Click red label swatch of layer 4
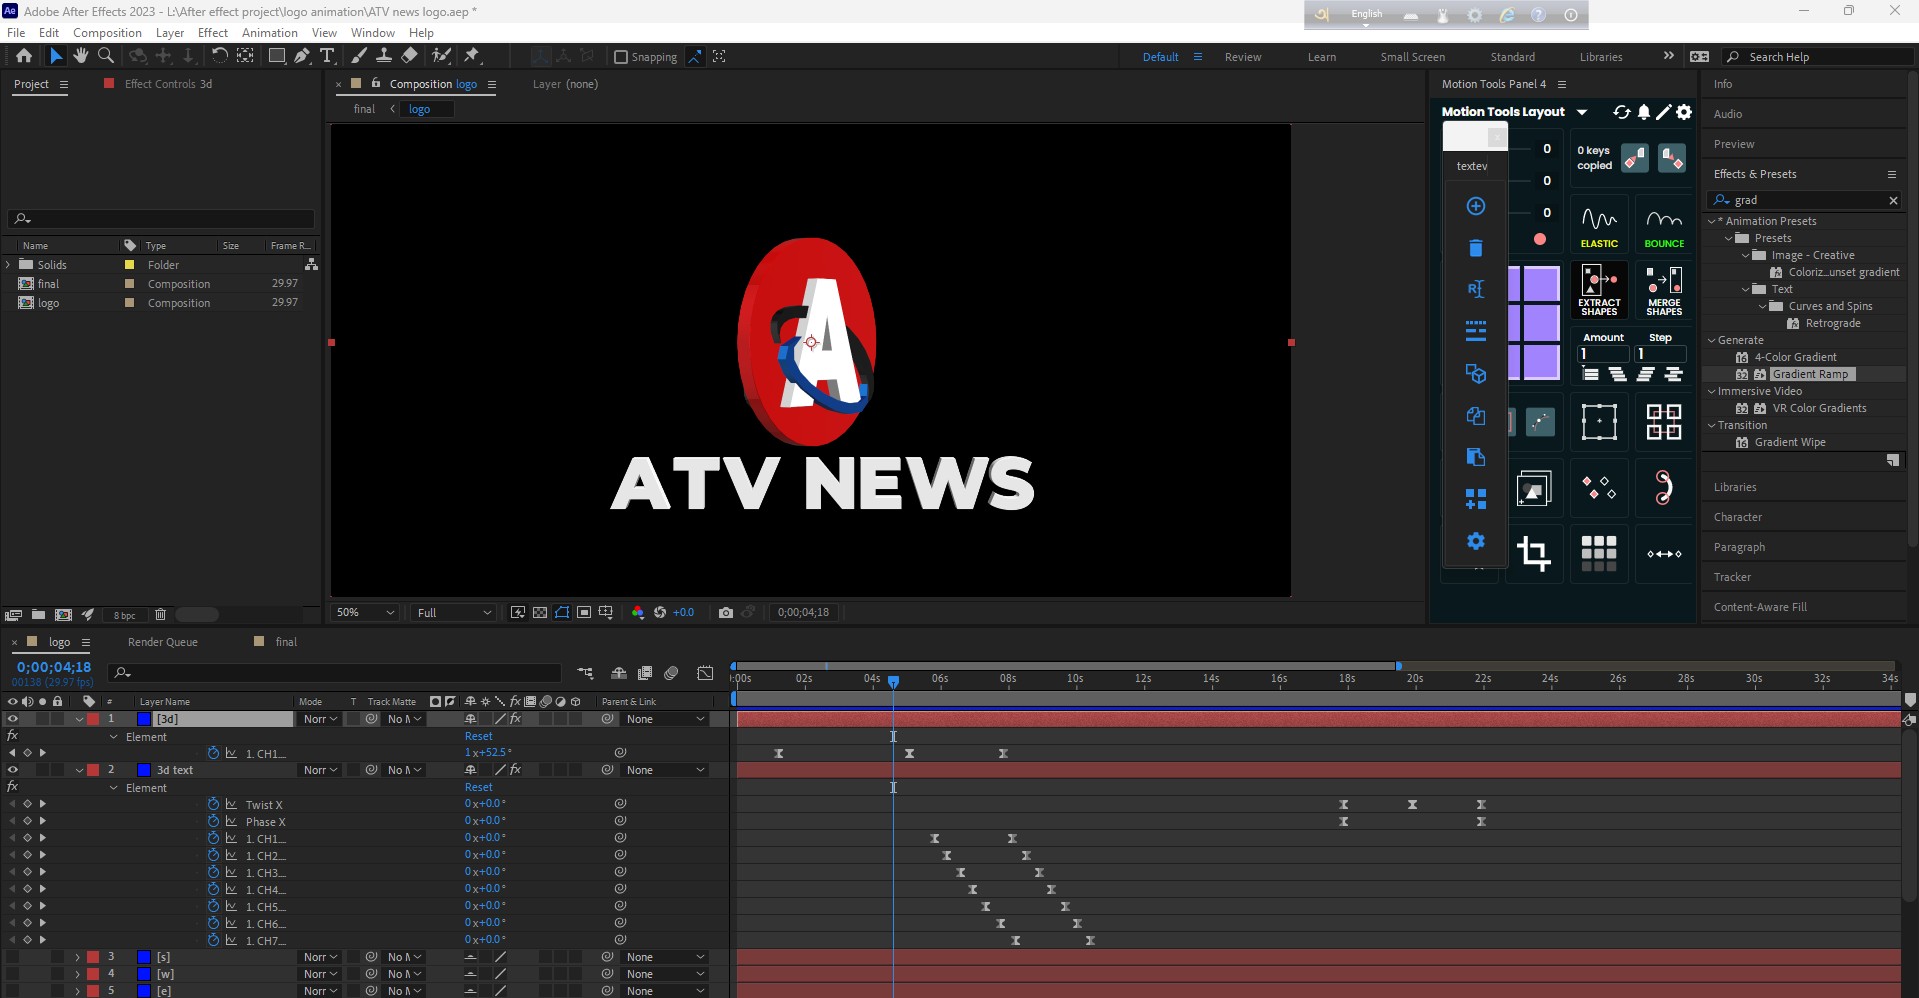Screen dimensions: 1919x998 pos(93,974)
